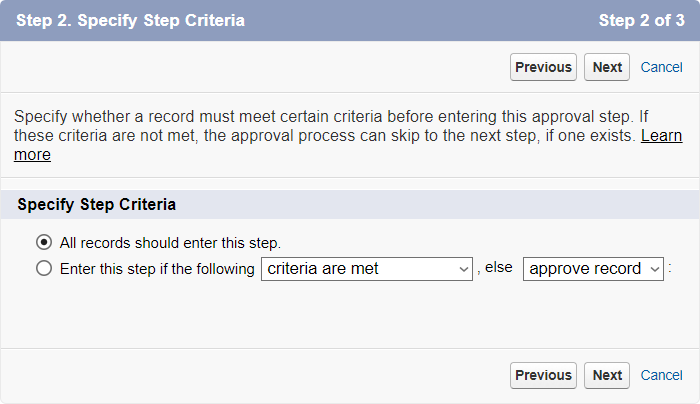Image resolution: width=700 pixels, height=404 pixels.
Task: Open the Learn more link
Action: (661, 135)
